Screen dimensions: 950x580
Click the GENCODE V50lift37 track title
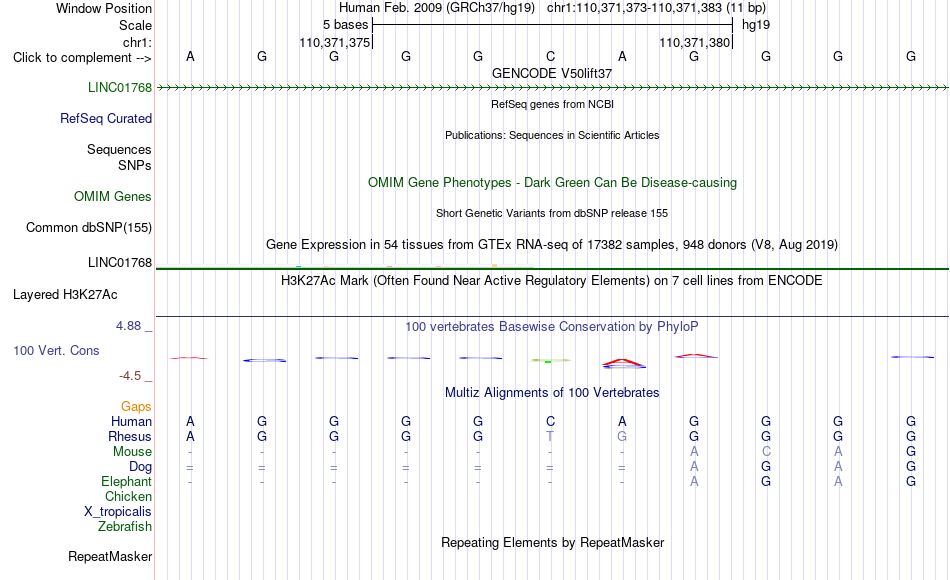[x=552, y=73]
